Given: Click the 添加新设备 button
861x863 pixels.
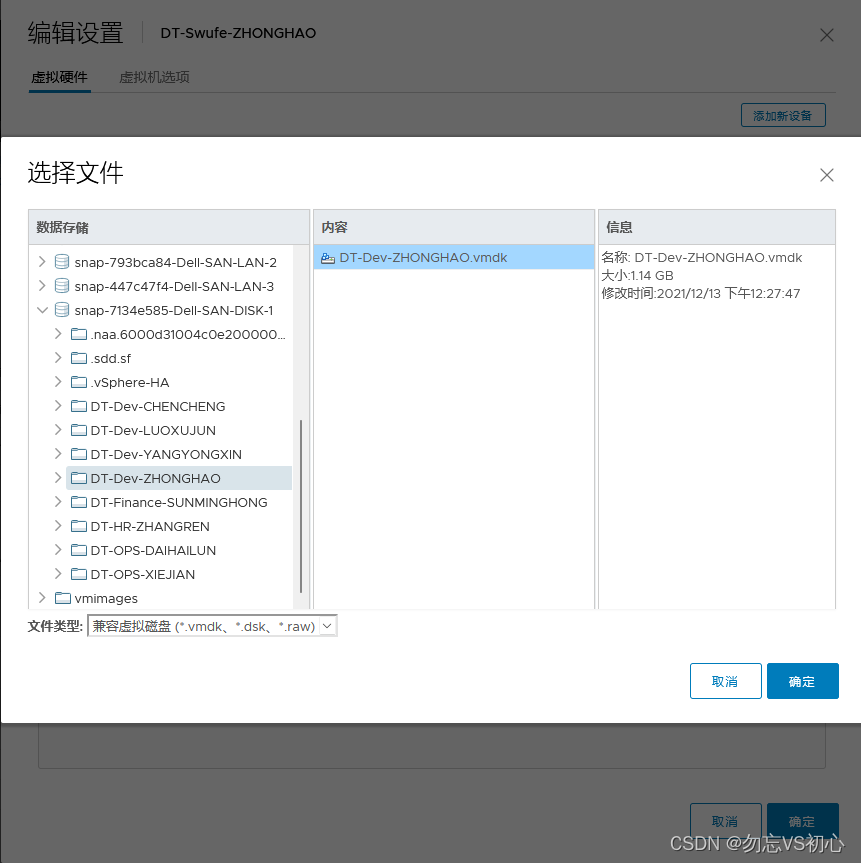Looking at the screenshot, I should 782,114.
